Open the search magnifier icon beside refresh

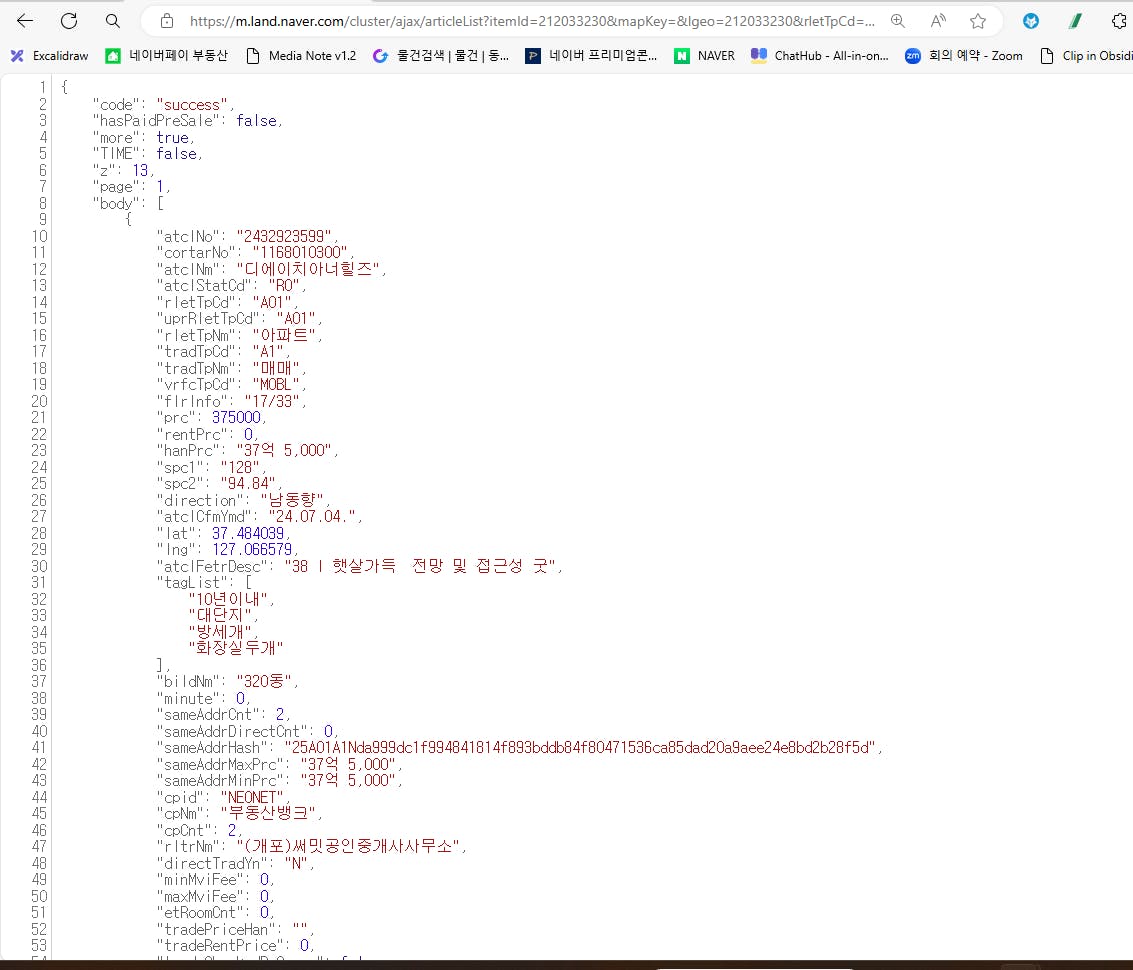[x=112, y=21]
